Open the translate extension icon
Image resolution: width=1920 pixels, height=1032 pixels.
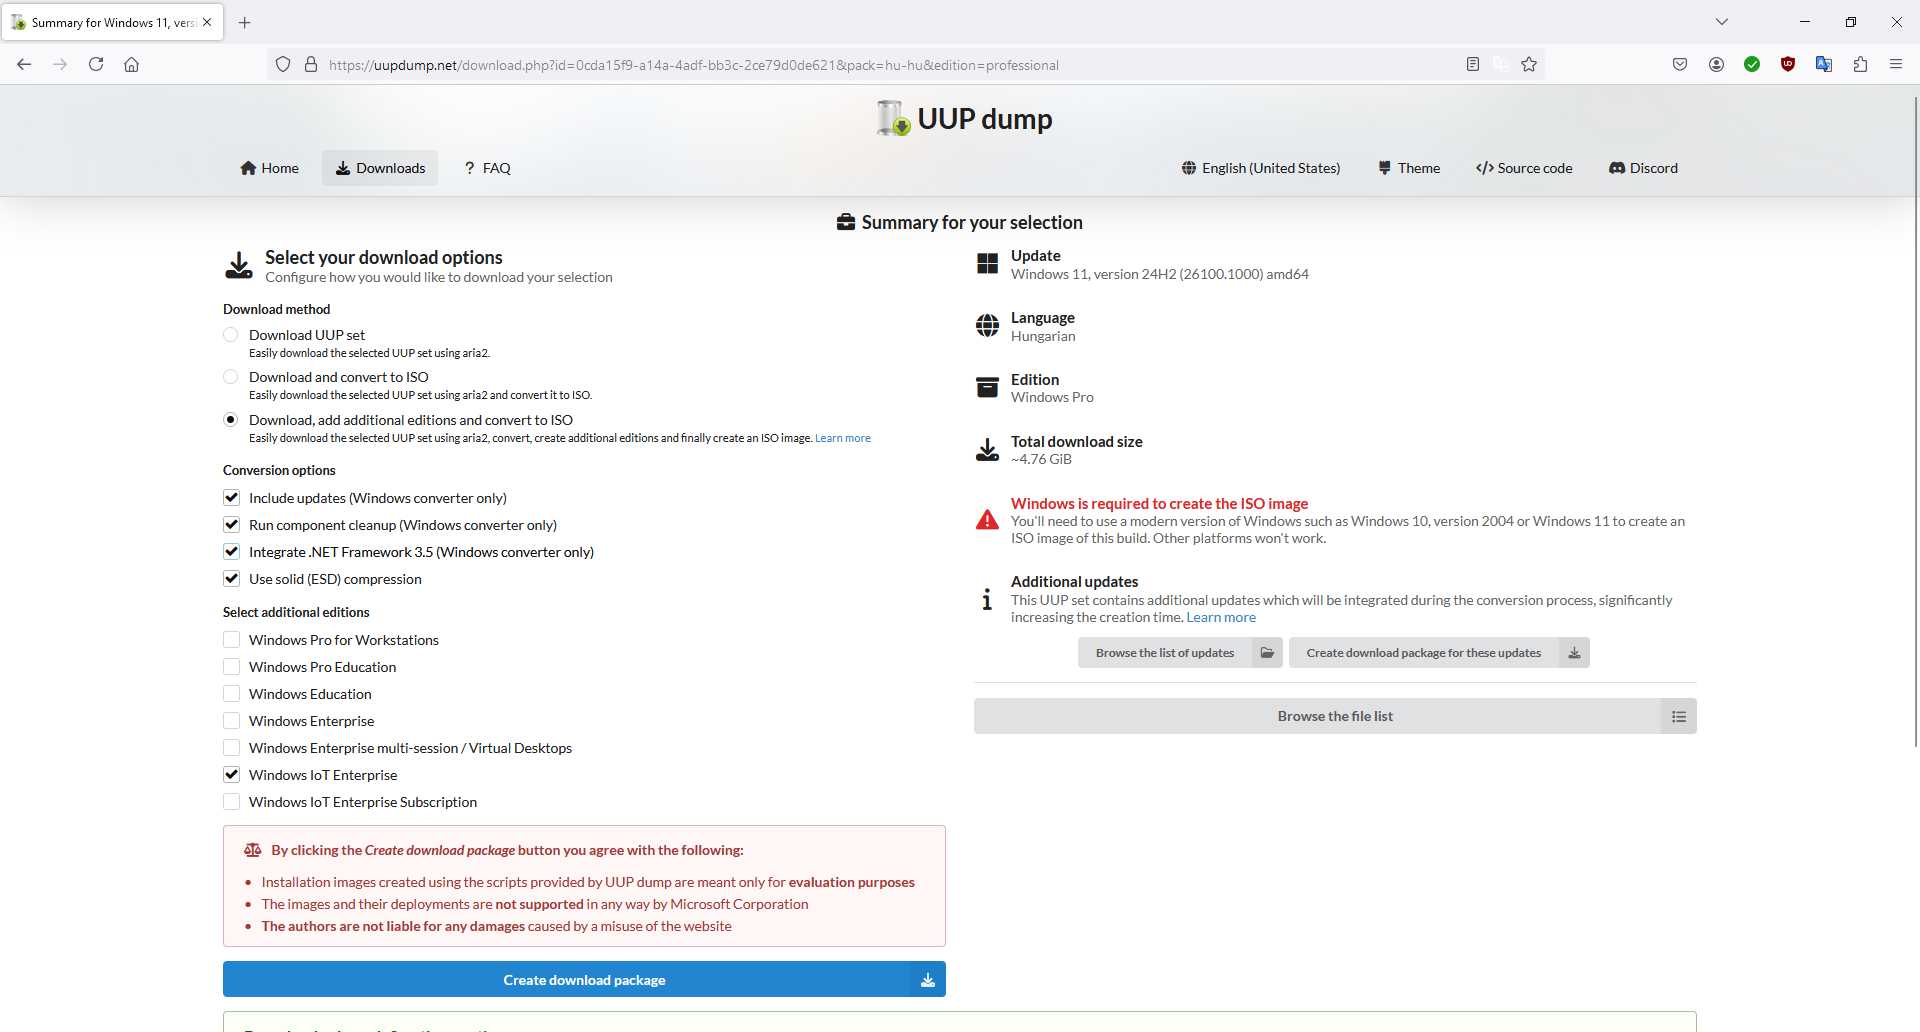1824,64
